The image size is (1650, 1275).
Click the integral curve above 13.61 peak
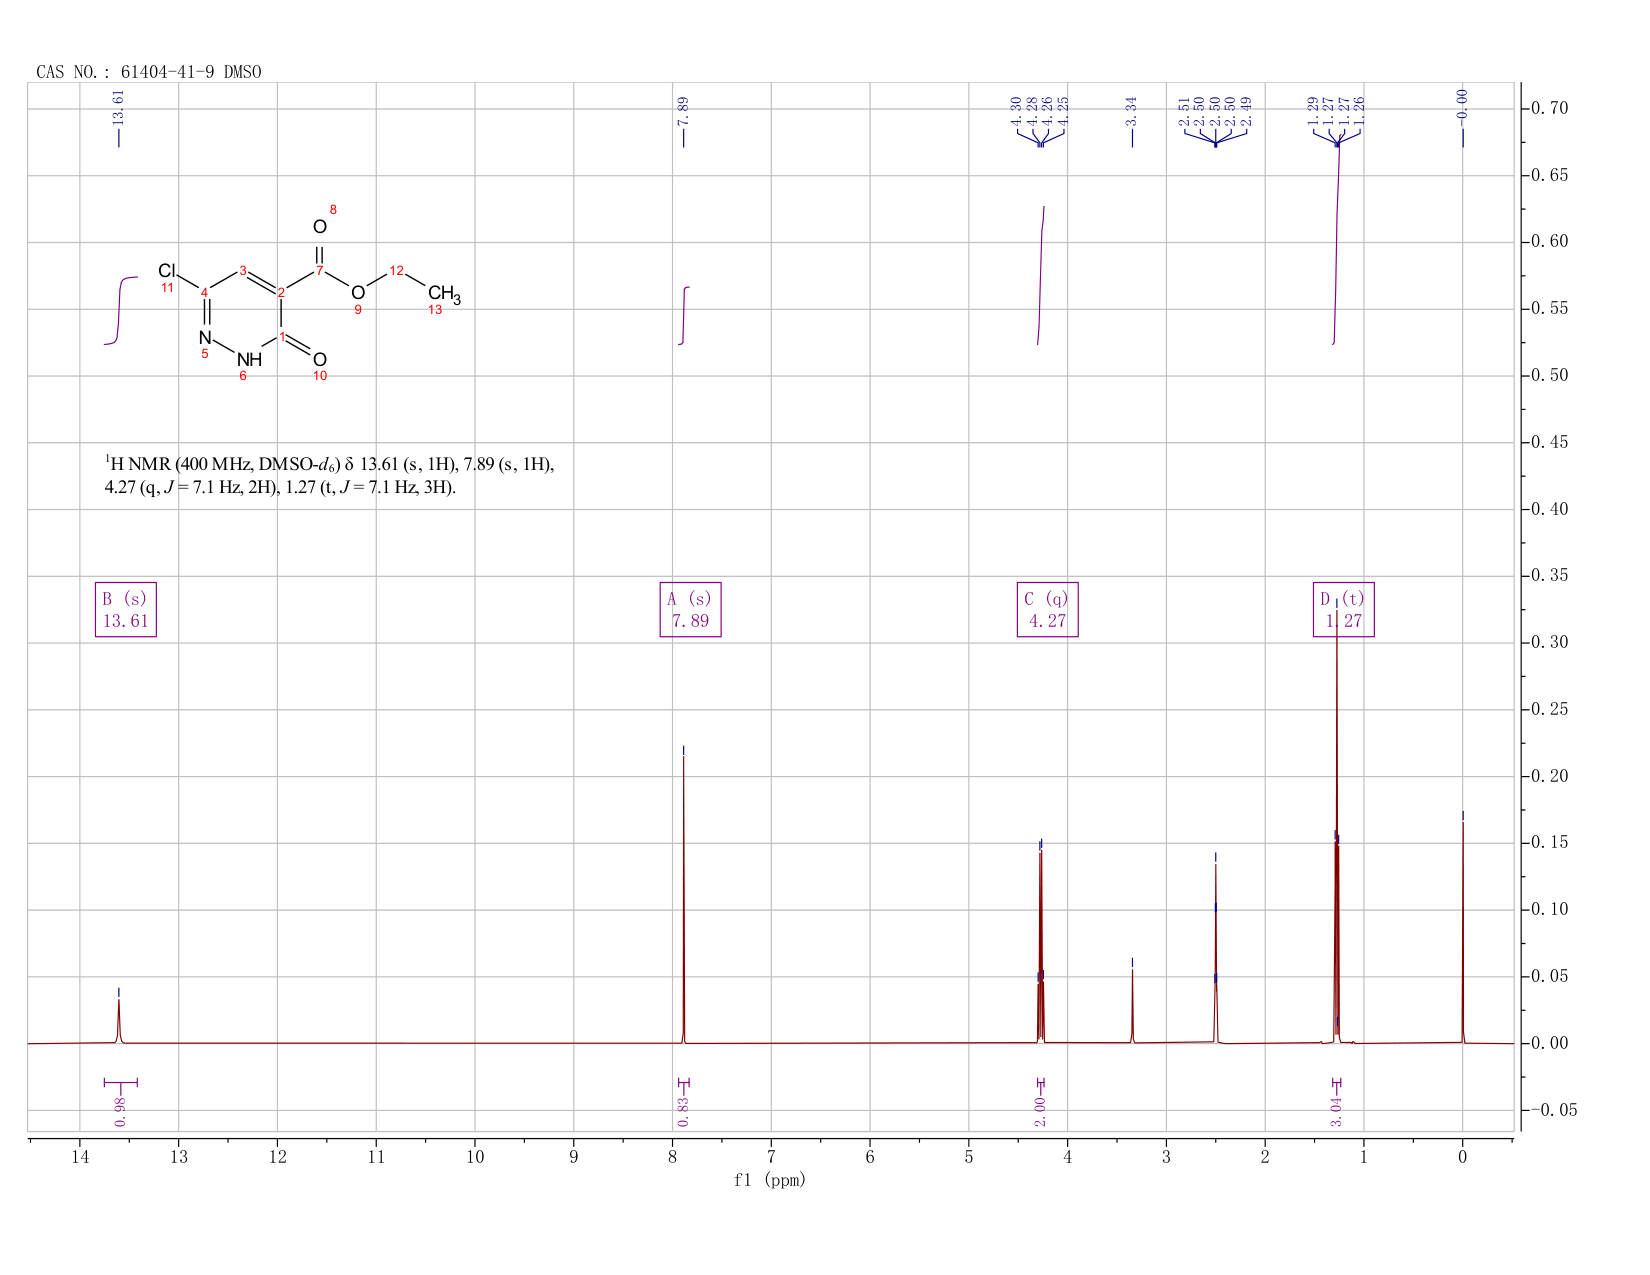[x=121, y=310]
